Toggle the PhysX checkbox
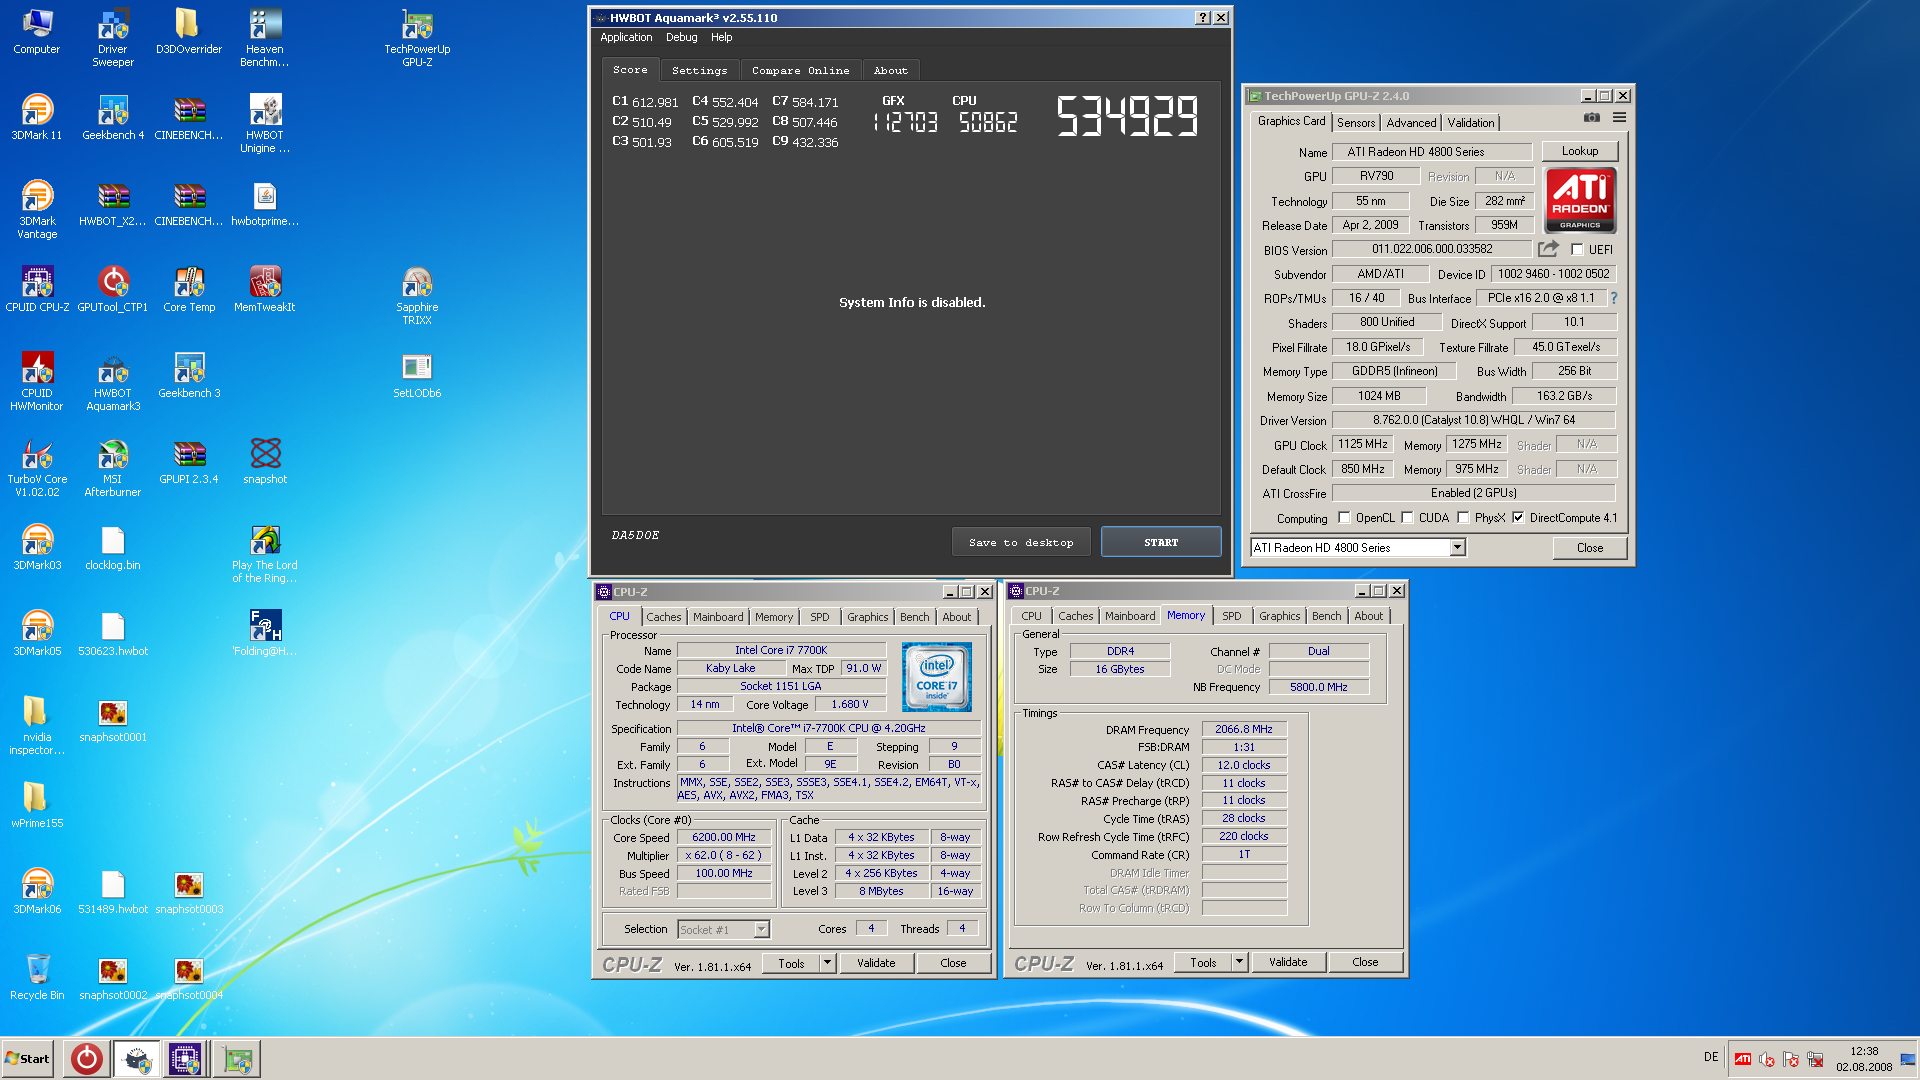This screenshot has width=1920, height=1080. click(1463, 518)
